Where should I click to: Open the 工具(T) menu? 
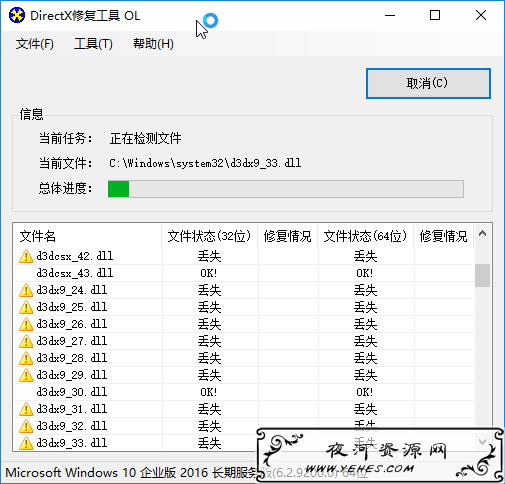coord(93,44)
